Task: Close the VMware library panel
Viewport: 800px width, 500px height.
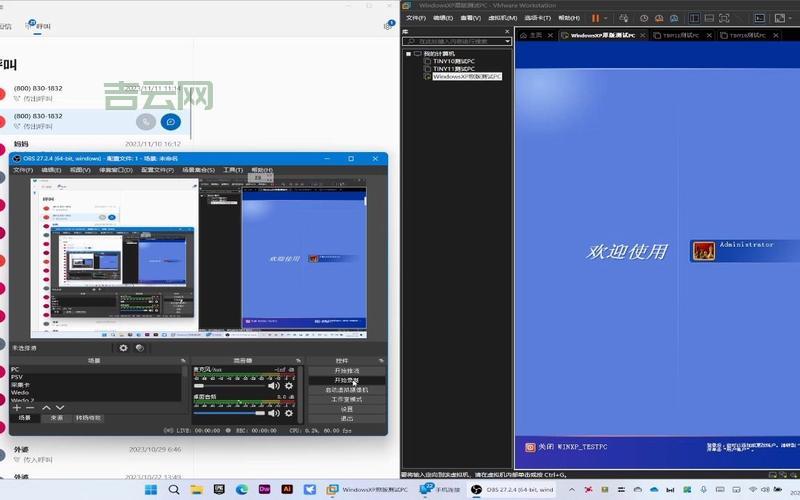Action: tap(507, 32)
